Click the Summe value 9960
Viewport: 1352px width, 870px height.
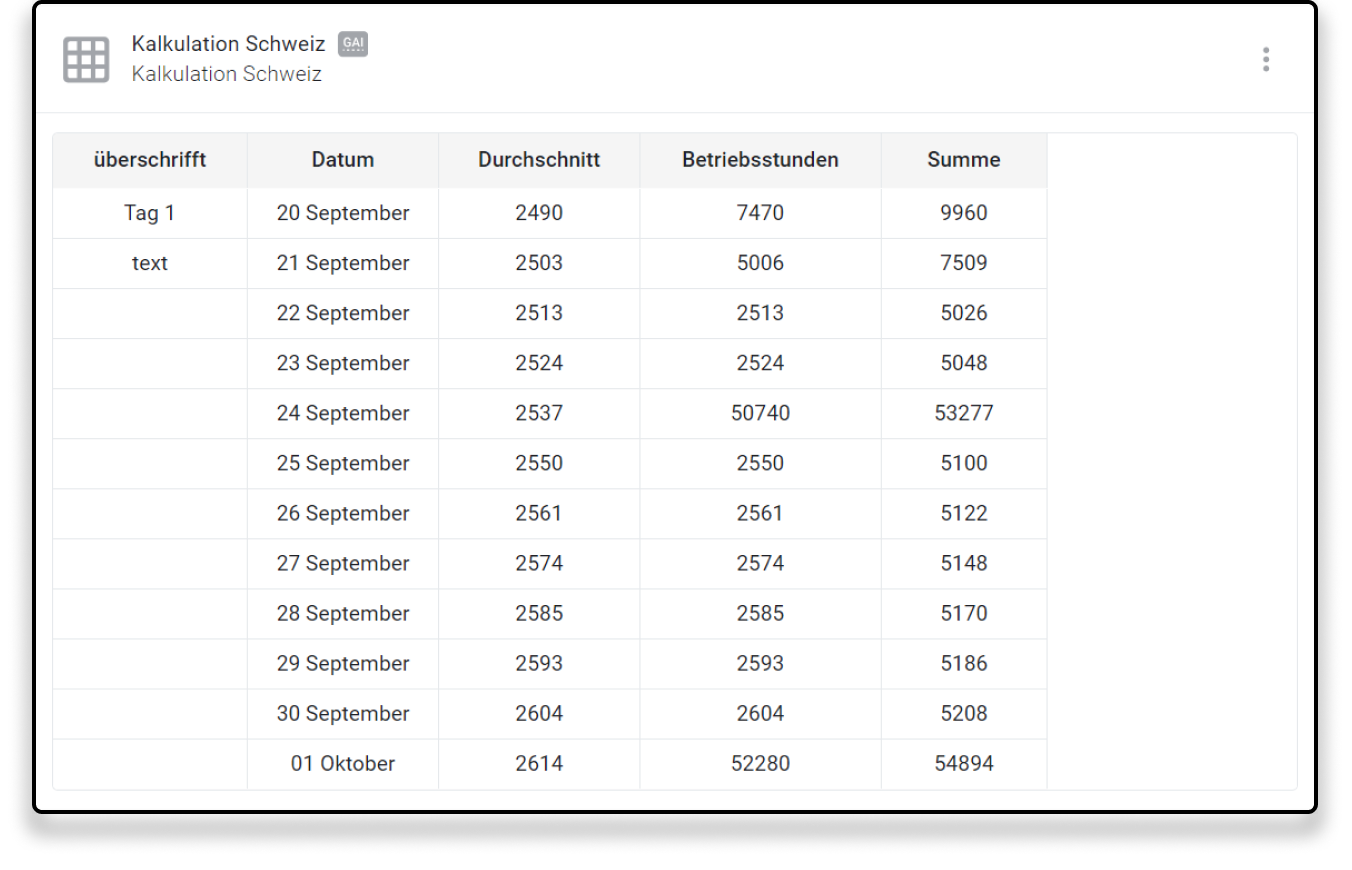(x=963, y=213)
